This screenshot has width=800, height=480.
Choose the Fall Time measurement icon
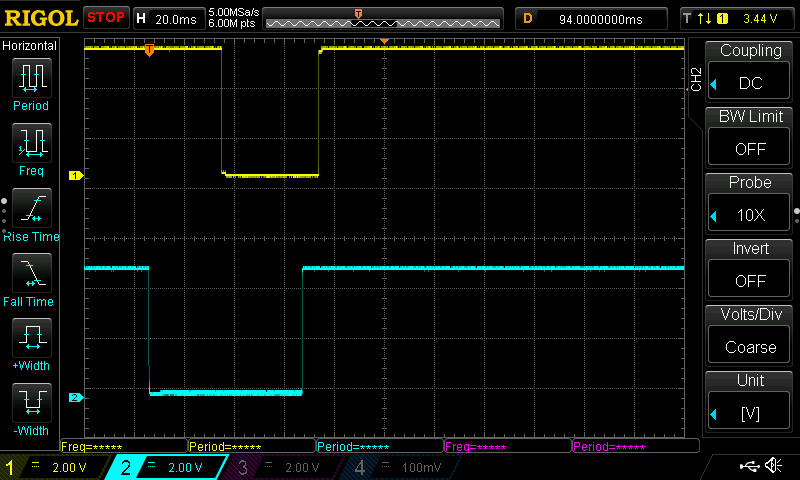tap(31, 273)
